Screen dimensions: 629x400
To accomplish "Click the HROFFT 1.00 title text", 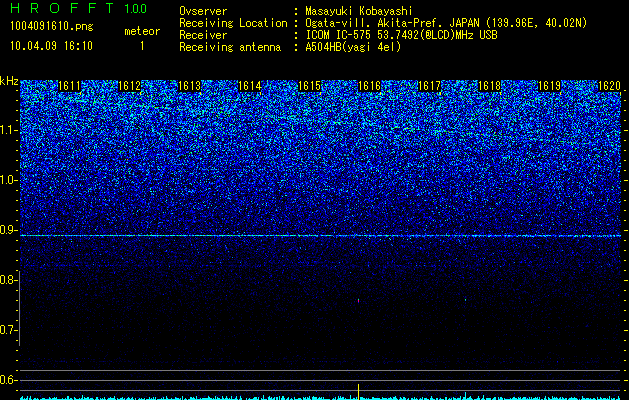I will click(79, 8).
